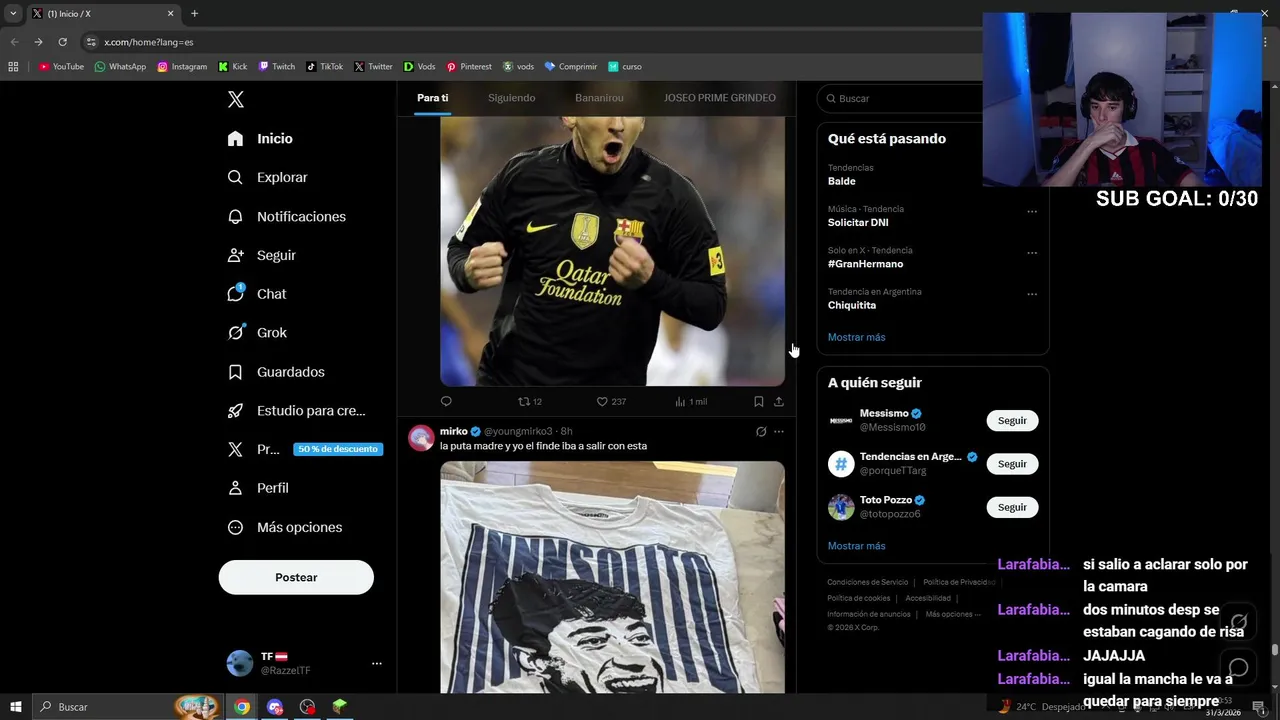Go back in browser history
Image resolution: width=1280 pixels, height=720 pixels.
(14, 42)
